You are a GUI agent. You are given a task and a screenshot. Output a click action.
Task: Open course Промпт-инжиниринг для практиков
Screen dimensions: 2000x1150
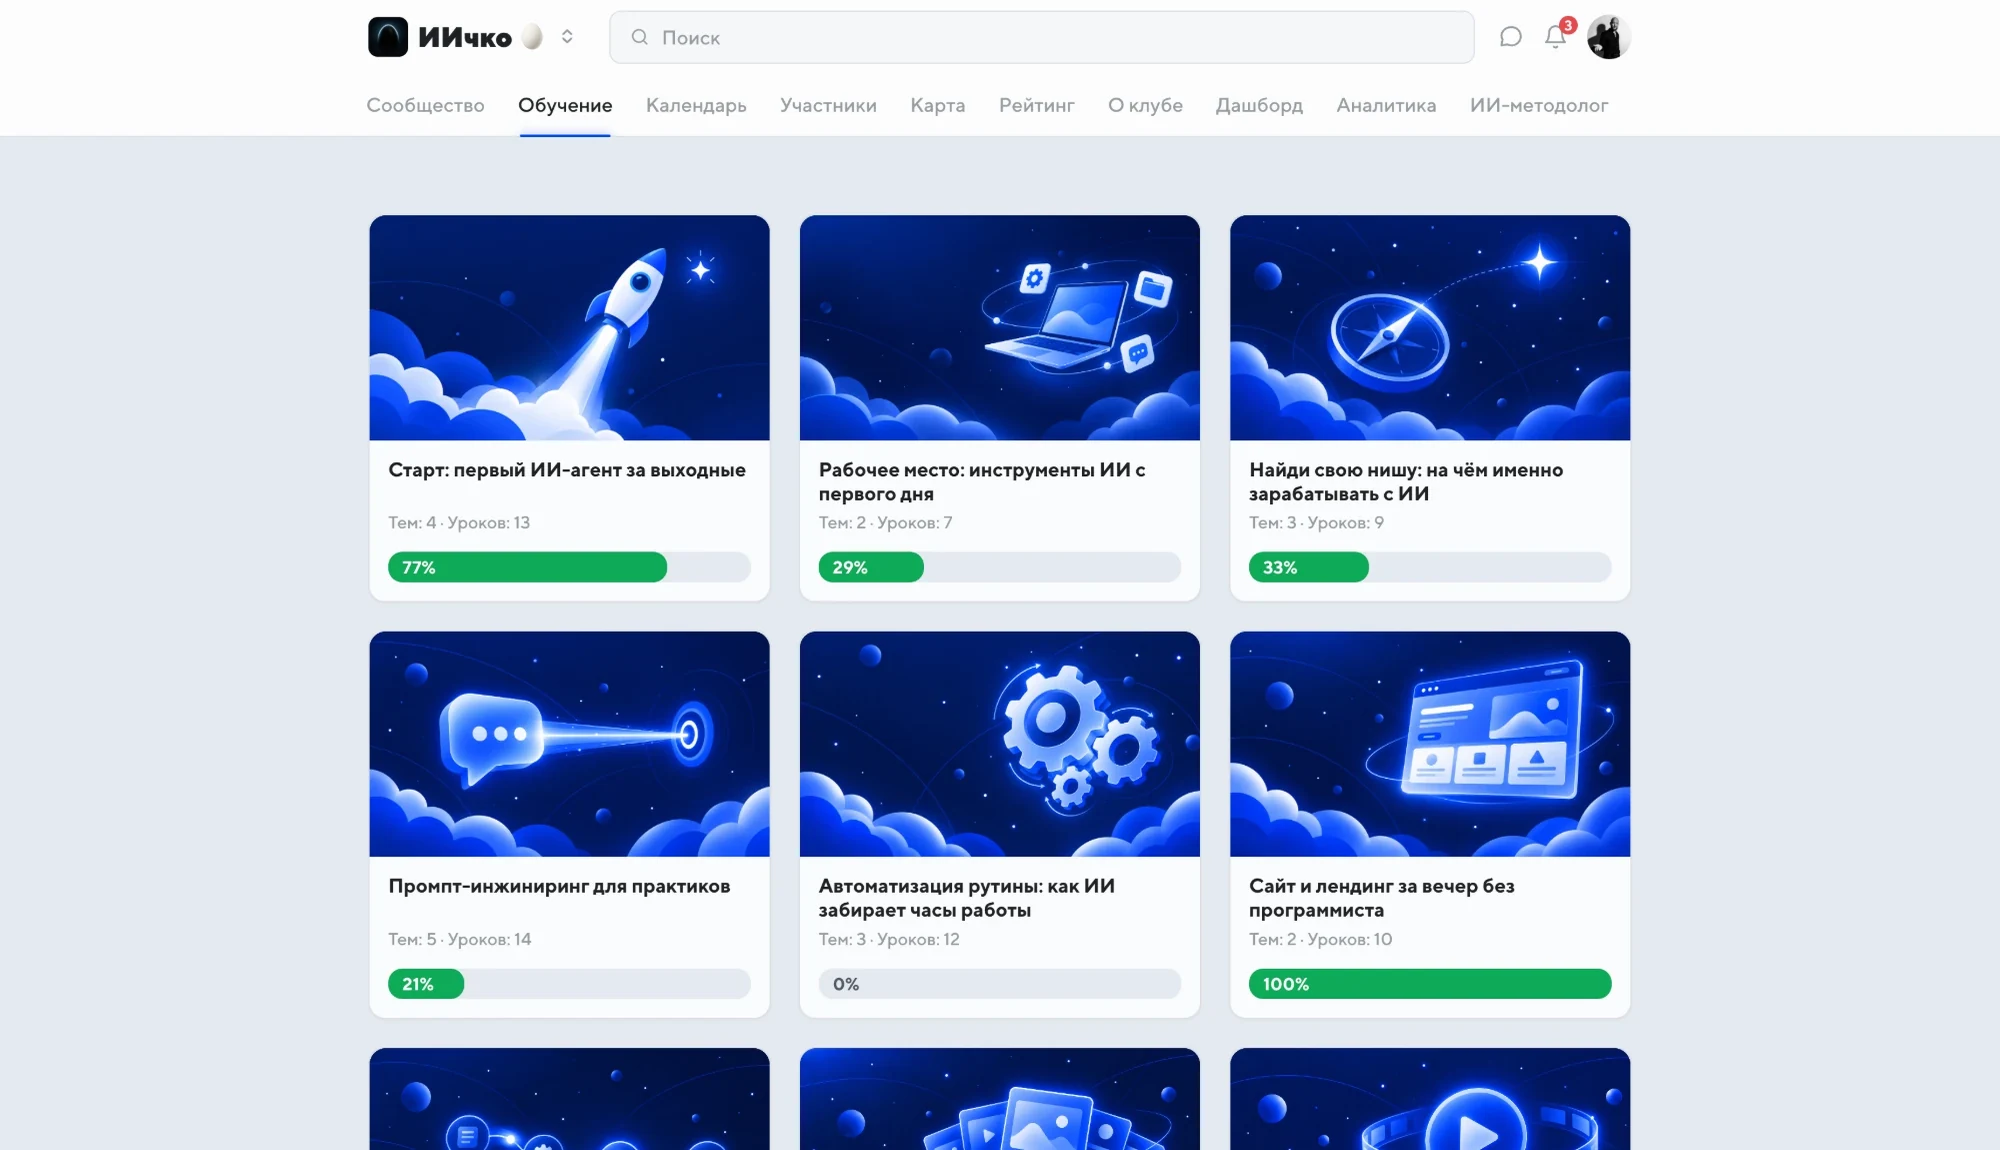[x=559, y=886]
